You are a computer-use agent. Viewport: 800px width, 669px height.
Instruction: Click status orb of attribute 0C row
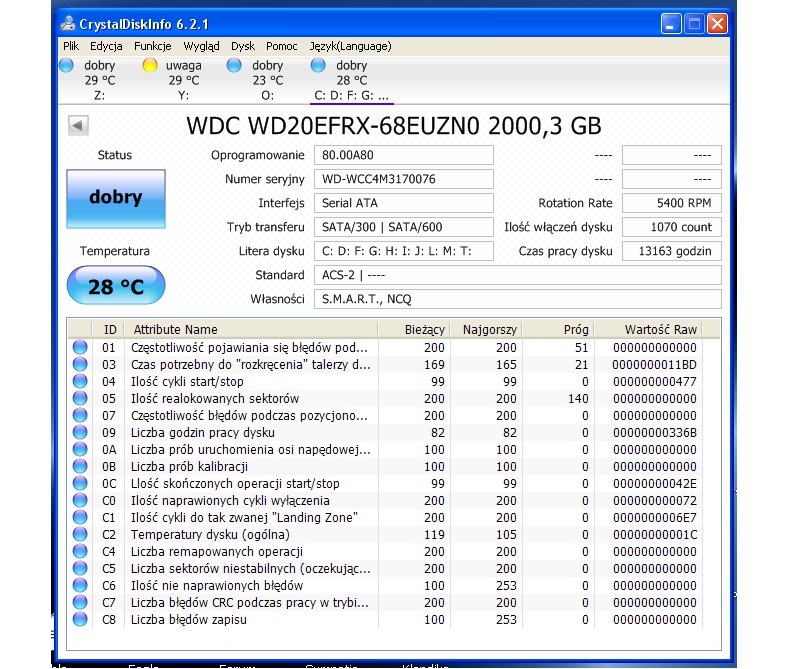coord(80,483)
